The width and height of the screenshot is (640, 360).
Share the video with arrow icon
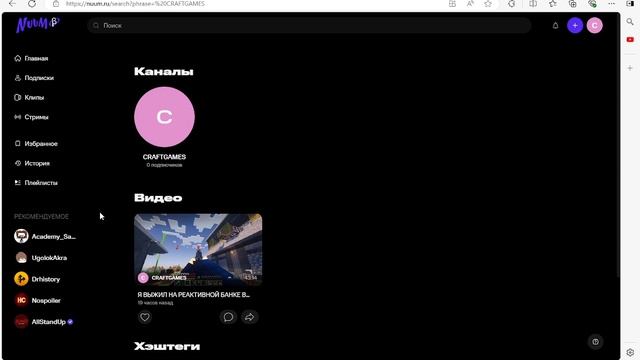pos(249,317)
